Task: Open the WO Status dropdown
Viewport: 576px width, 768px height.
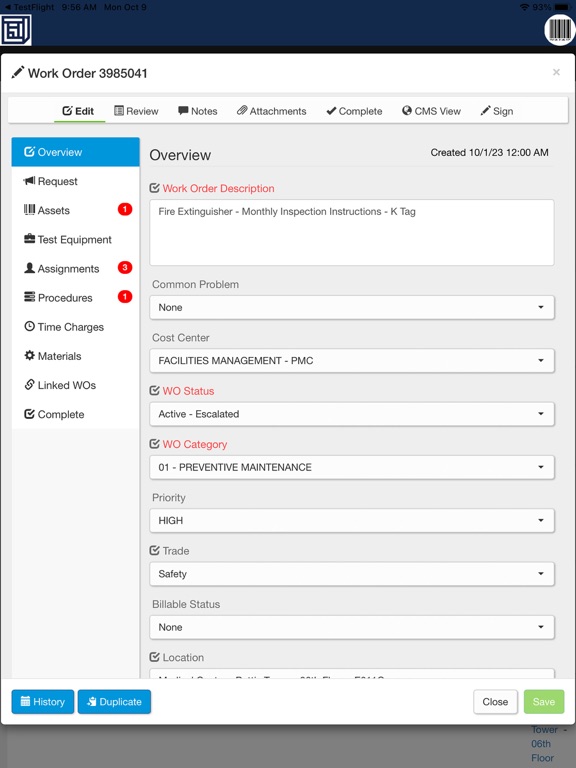Action: tap(352, 414)
